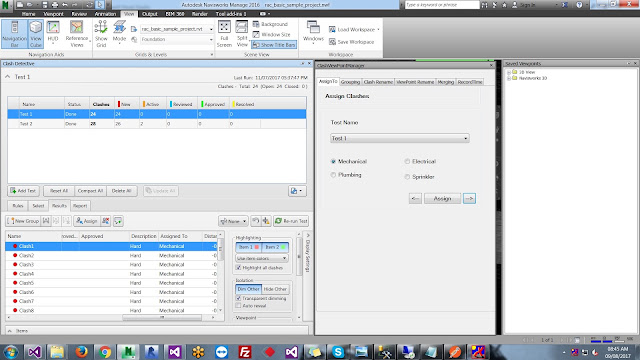Activate Full Screen view icon
This screenshot has width=640, height=360.
(224, 34)
